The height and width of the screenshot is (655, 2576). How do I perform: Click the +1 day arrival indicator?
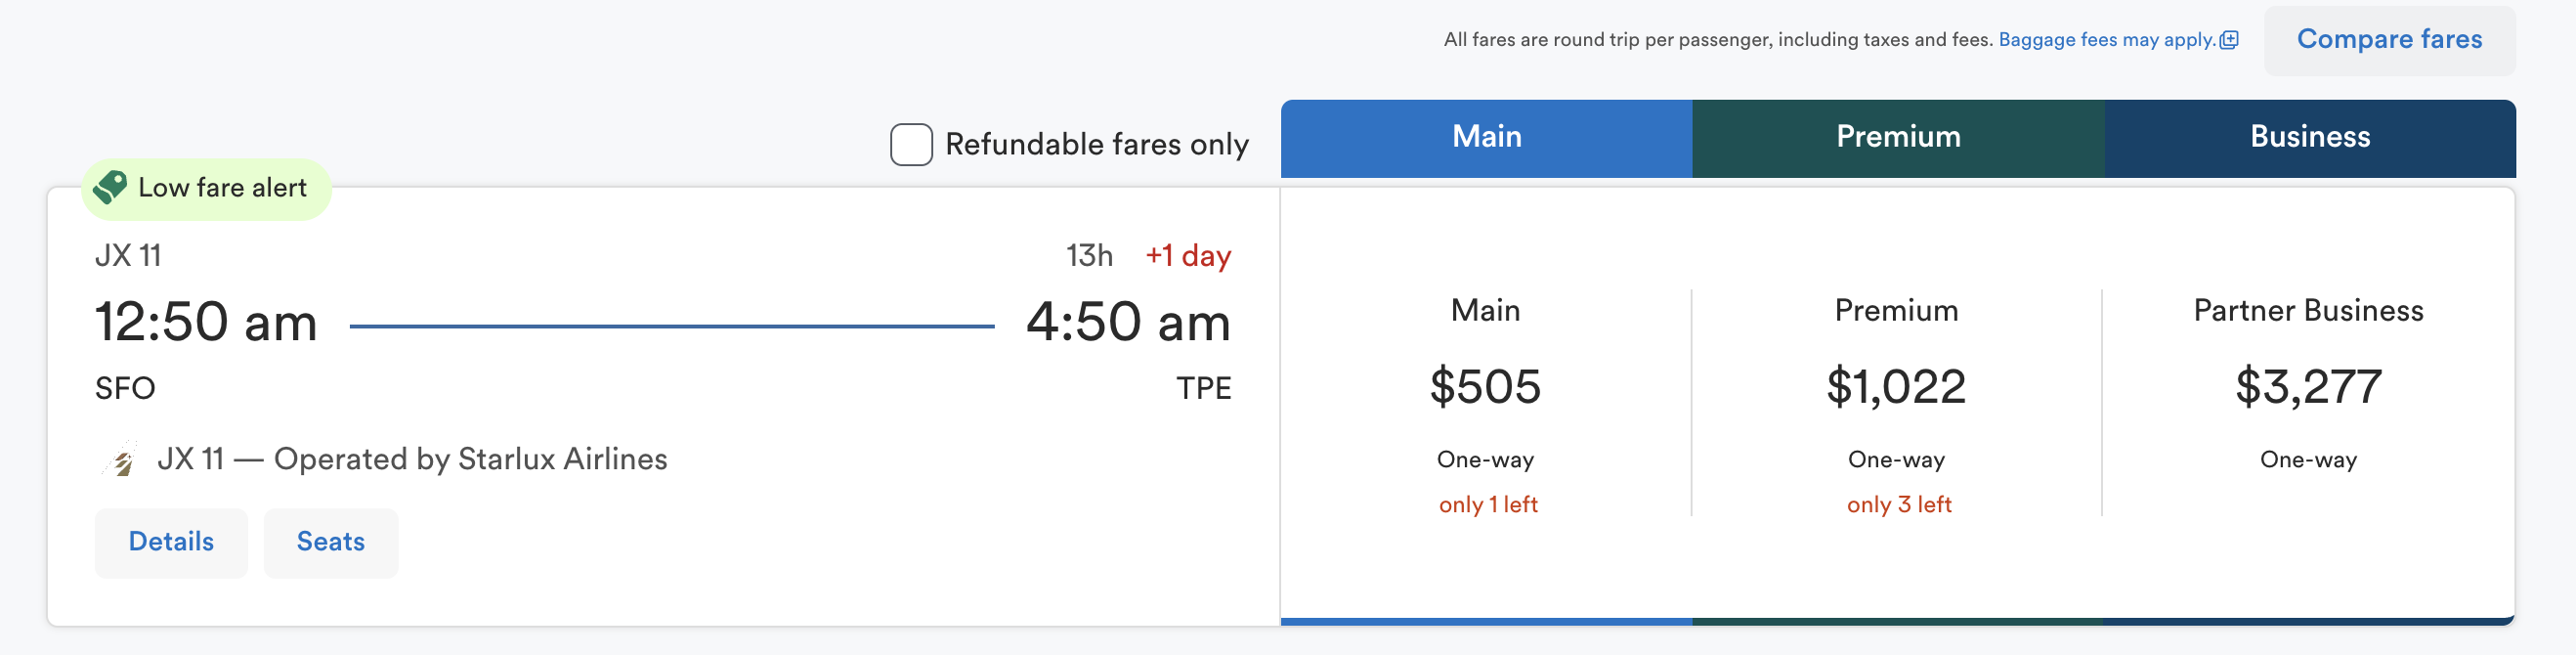tap(1188, 256)
